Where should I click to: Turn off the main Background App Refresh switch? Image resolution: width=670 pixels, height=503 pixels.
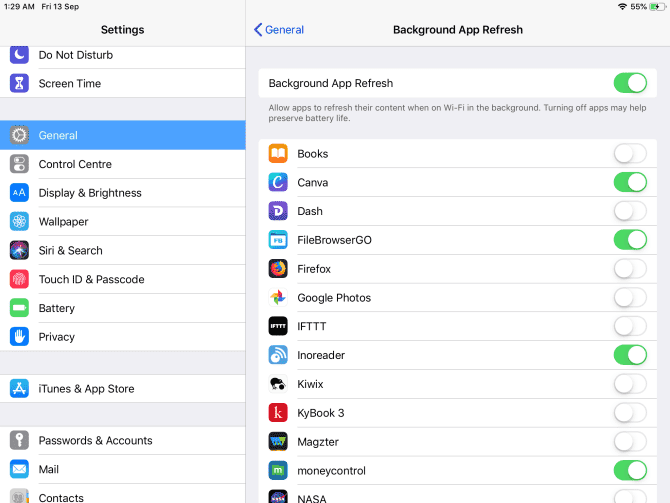click(x=630, y=83)
